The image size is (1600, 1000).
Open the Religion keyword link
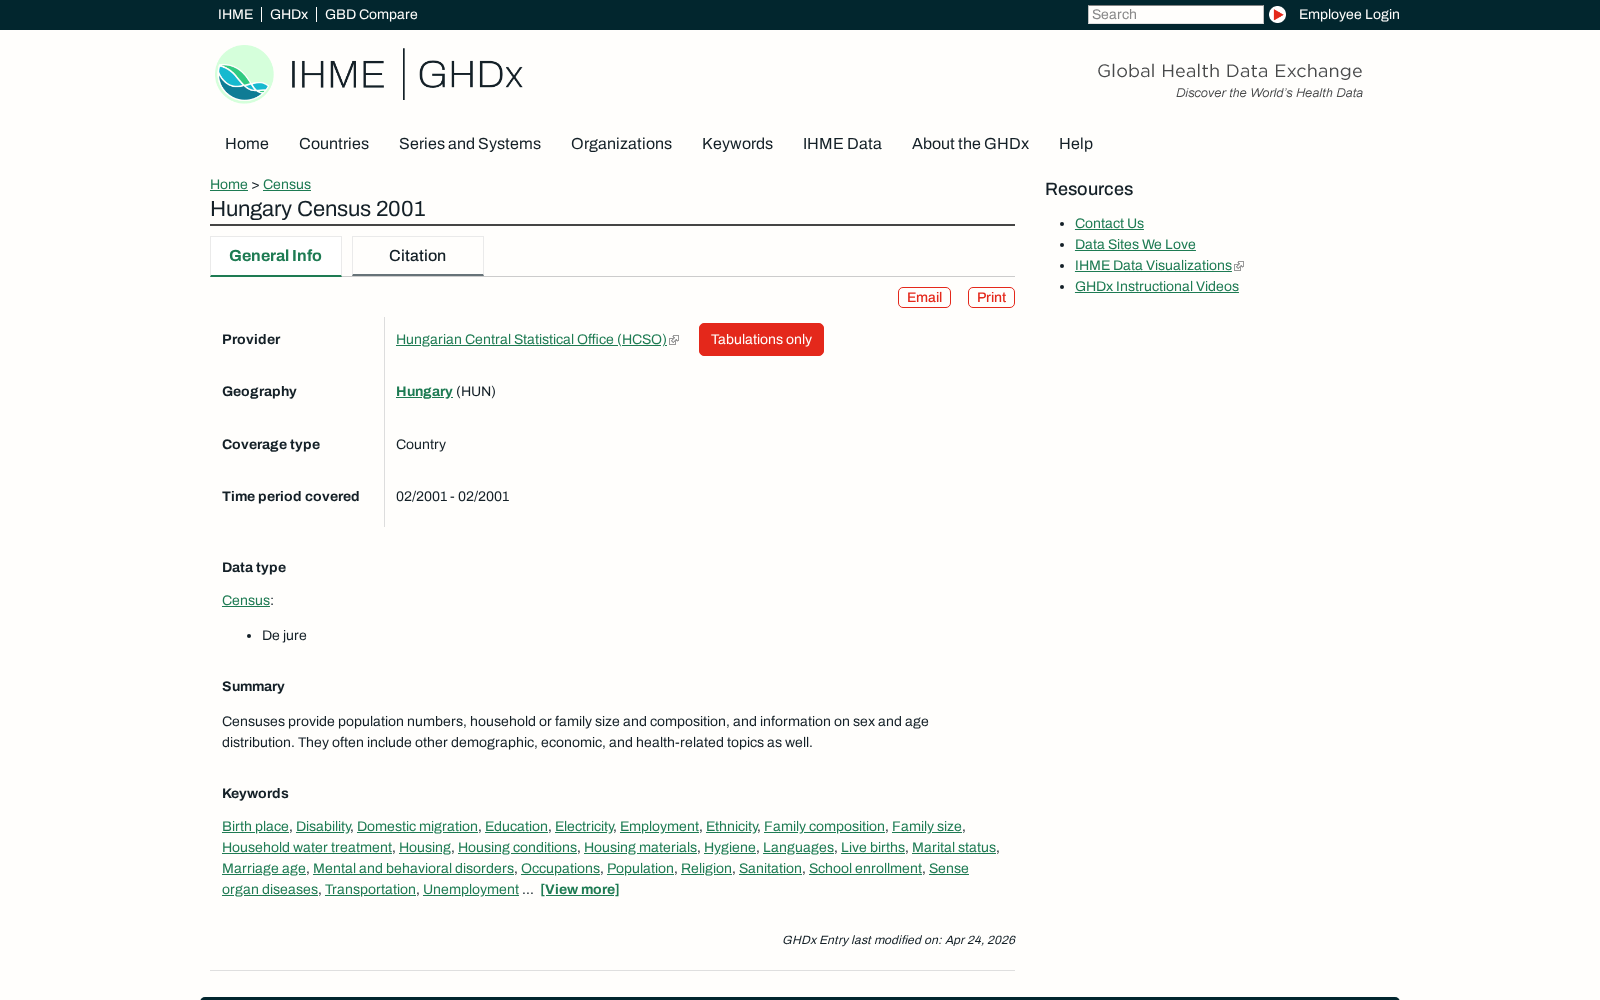pyautogui.click(x=706, y=869)
